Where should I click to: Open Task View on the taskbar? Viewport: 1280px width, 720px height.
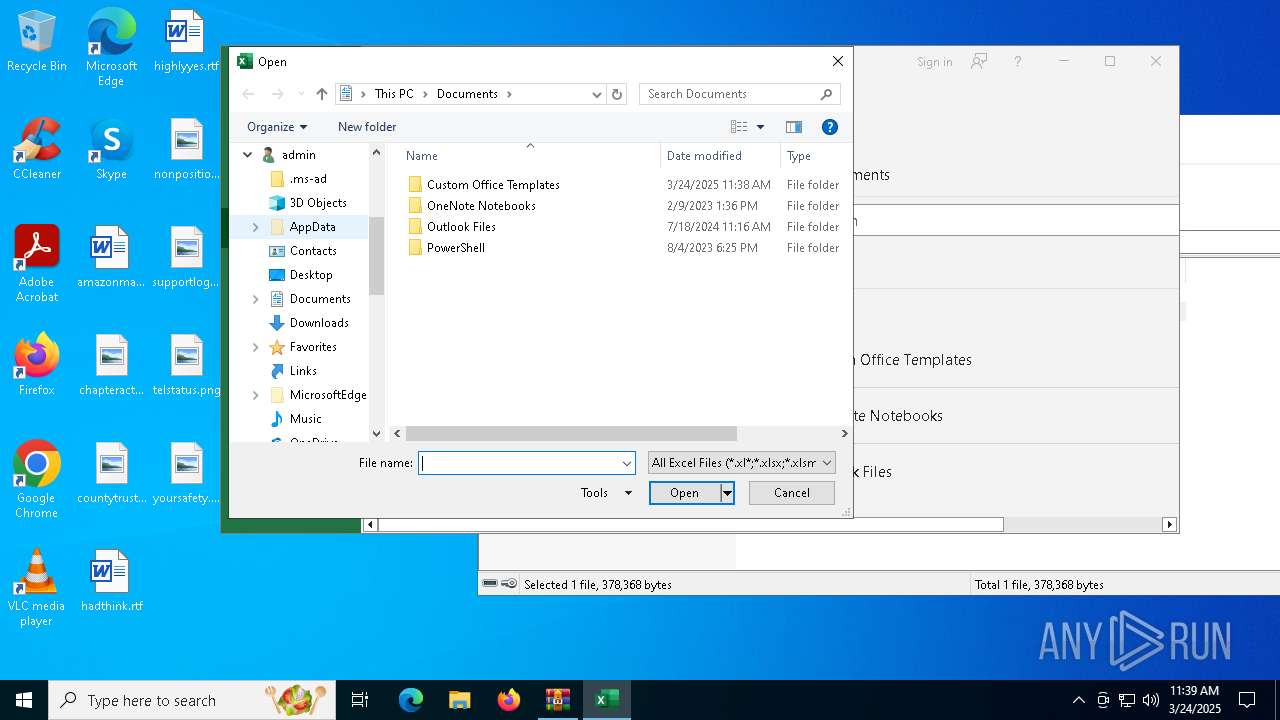tap(360, 700)
